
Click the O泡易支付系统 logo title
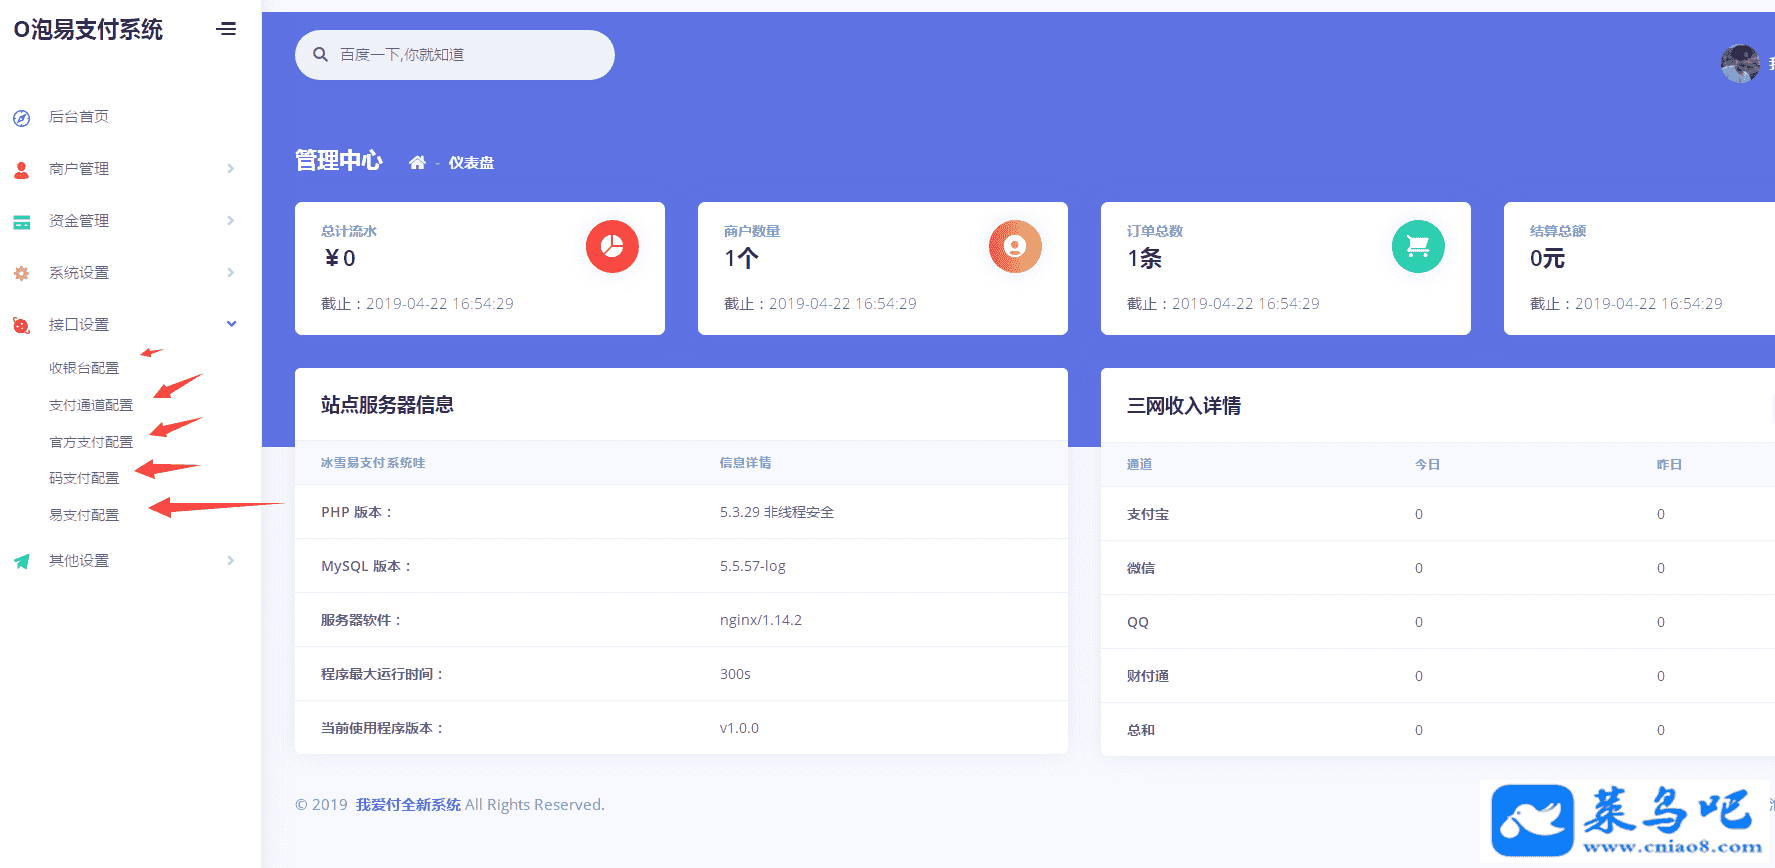pos(88,30)
